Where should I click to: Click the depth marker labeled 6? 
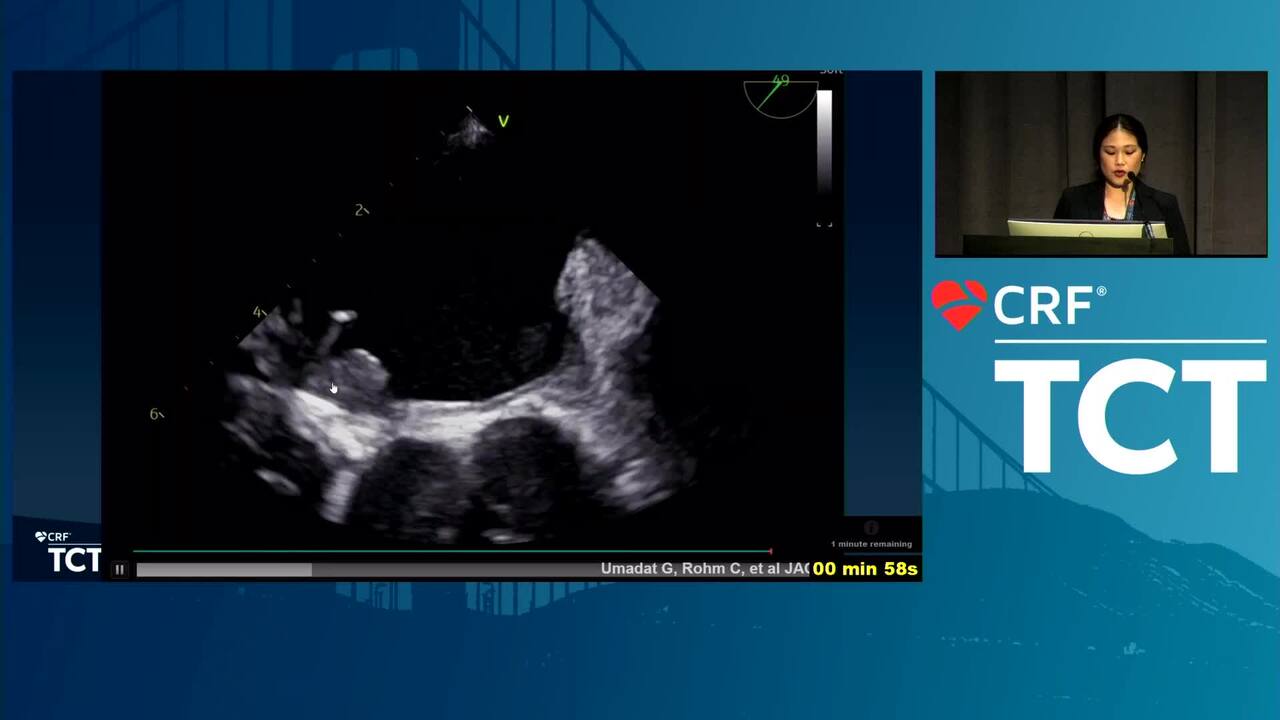[x=156, y=414]
